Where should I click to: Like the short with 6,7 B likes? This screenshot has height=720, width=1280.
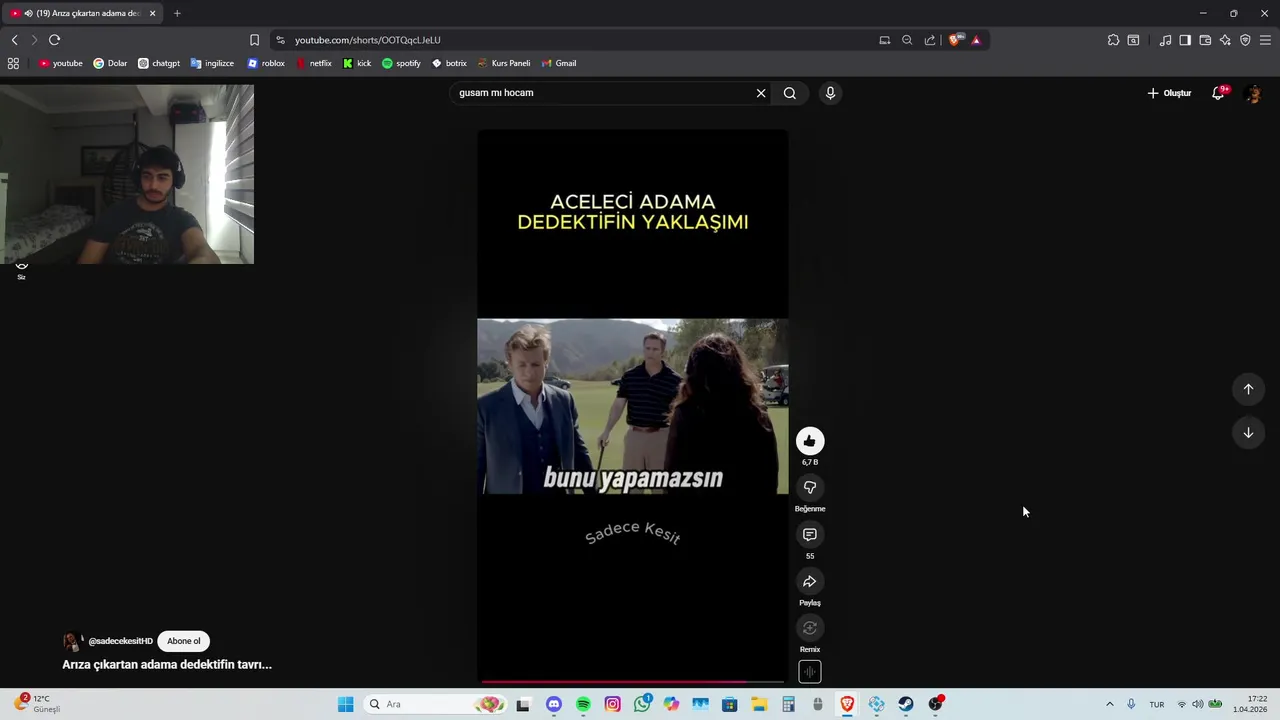point(810,441)
